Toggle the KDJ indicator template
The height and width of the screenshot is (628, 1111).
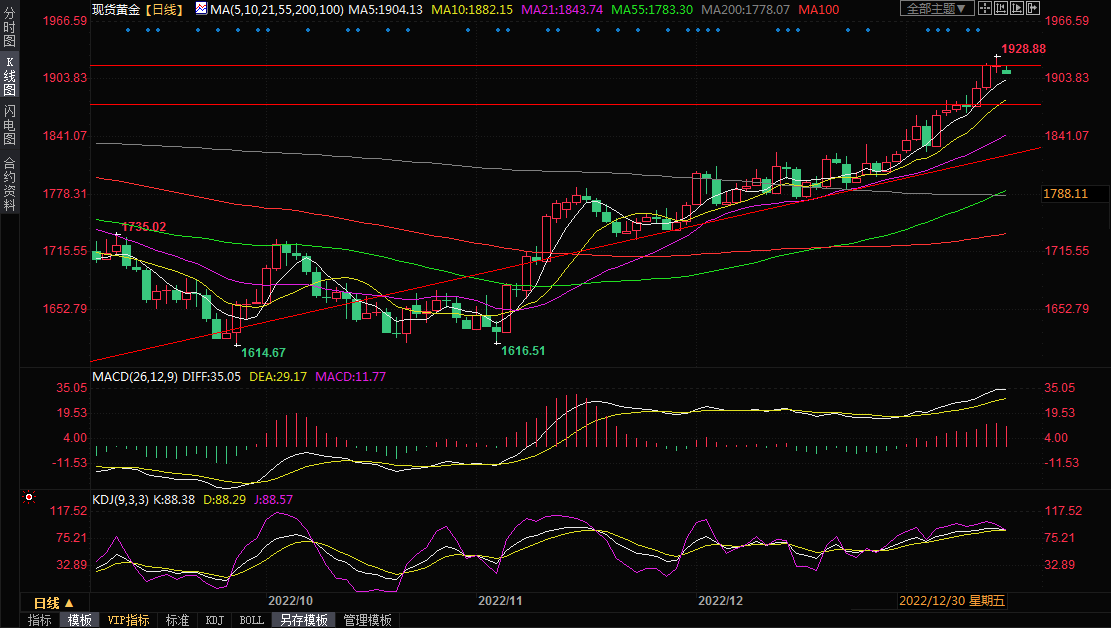[x=215, y=620]
